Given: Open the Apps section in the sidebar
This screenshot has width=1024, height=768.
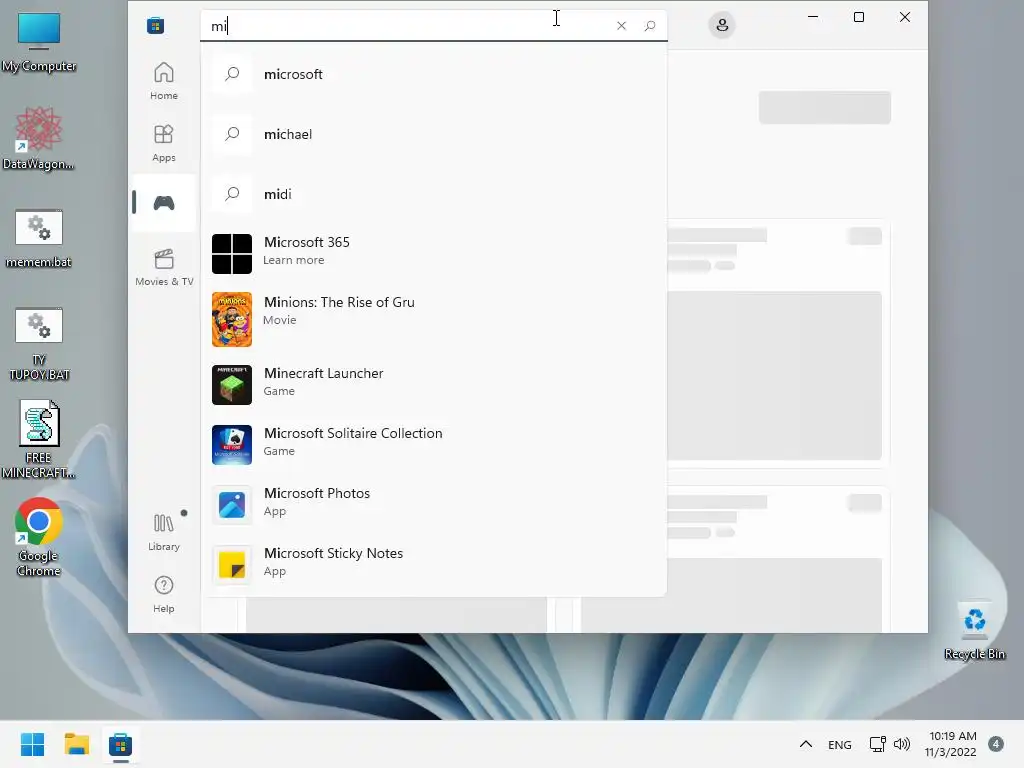Looking at the screenshot, I should click(x=163, y=143).
